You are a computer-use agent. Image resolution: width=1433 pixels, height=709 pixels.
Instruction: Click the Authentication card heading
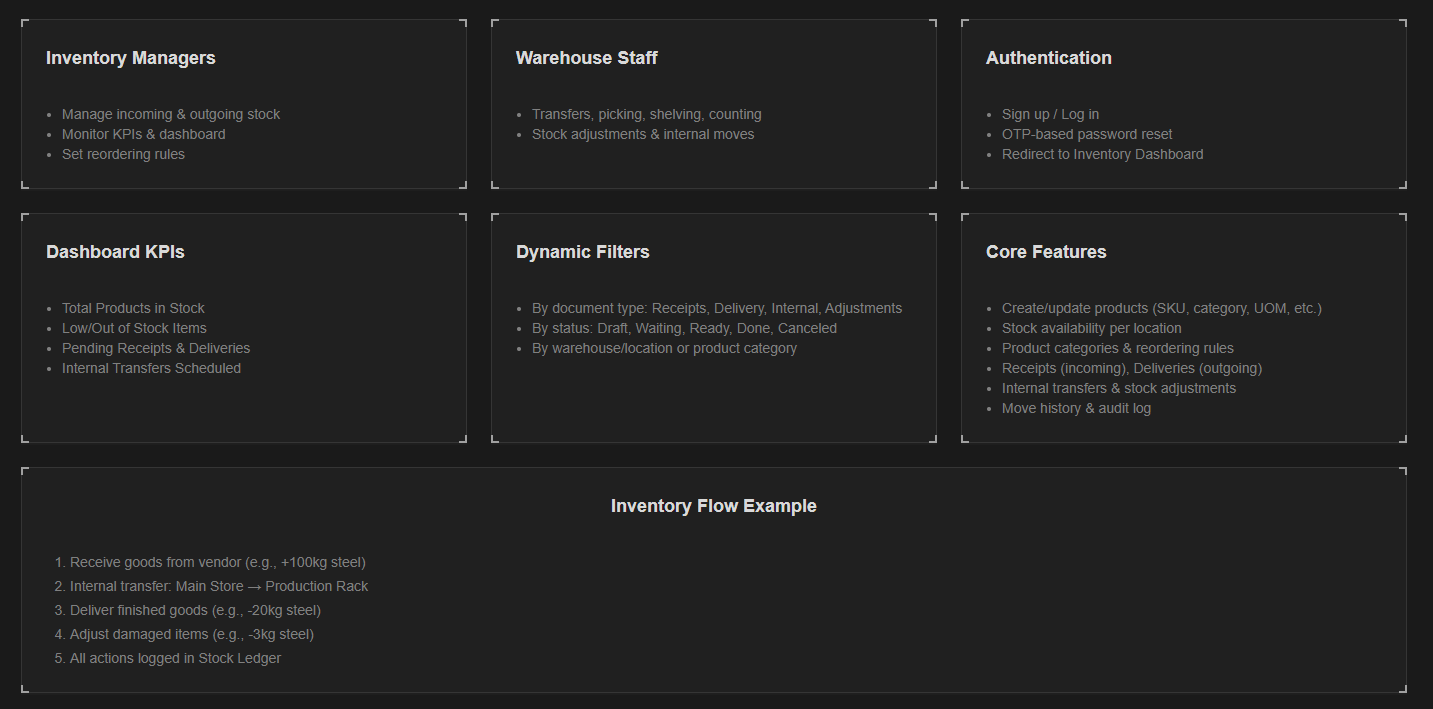click(x=1048, y=58)
